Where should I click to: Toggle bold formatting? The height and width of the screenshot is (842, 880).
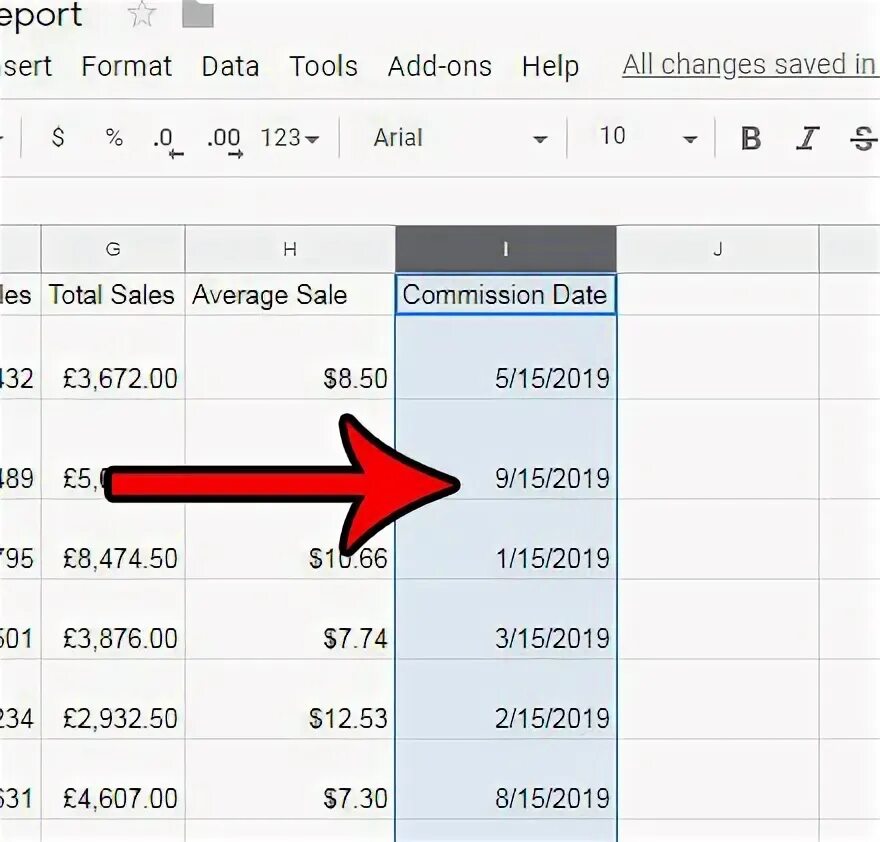[751, 139]
